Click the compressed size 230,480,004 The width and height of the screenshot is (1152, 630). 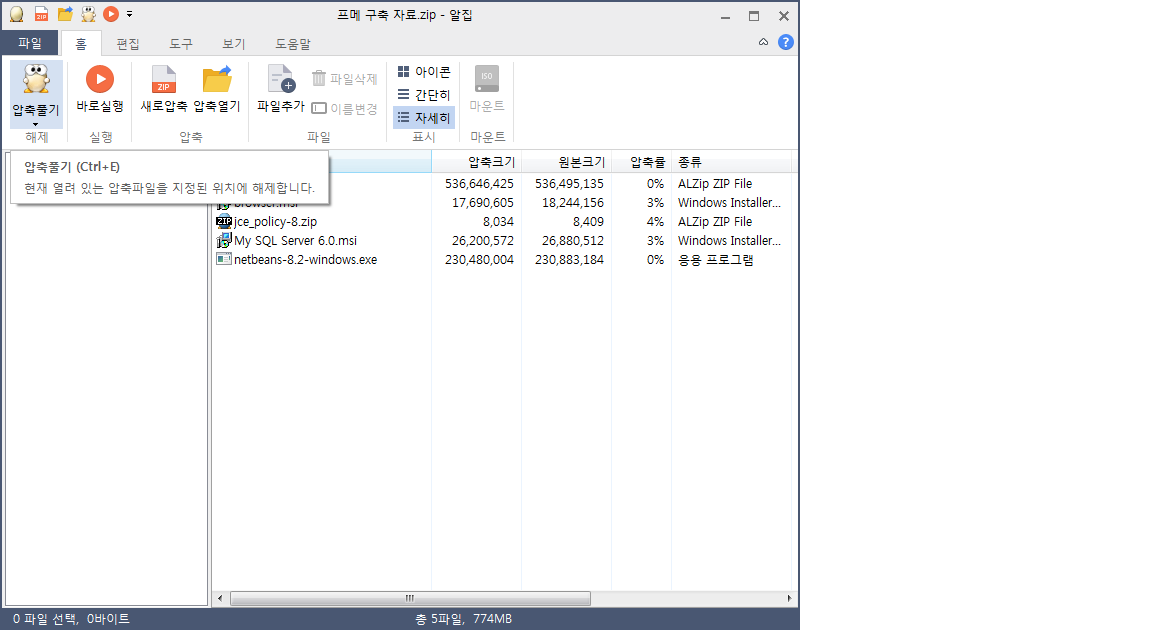(479, 260)
